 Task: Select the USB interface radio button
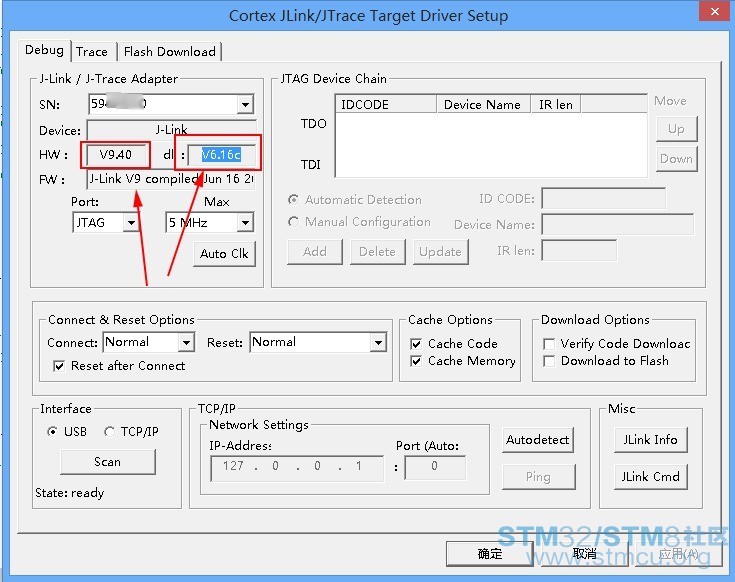pyautogui.click(x=52, y=432)
